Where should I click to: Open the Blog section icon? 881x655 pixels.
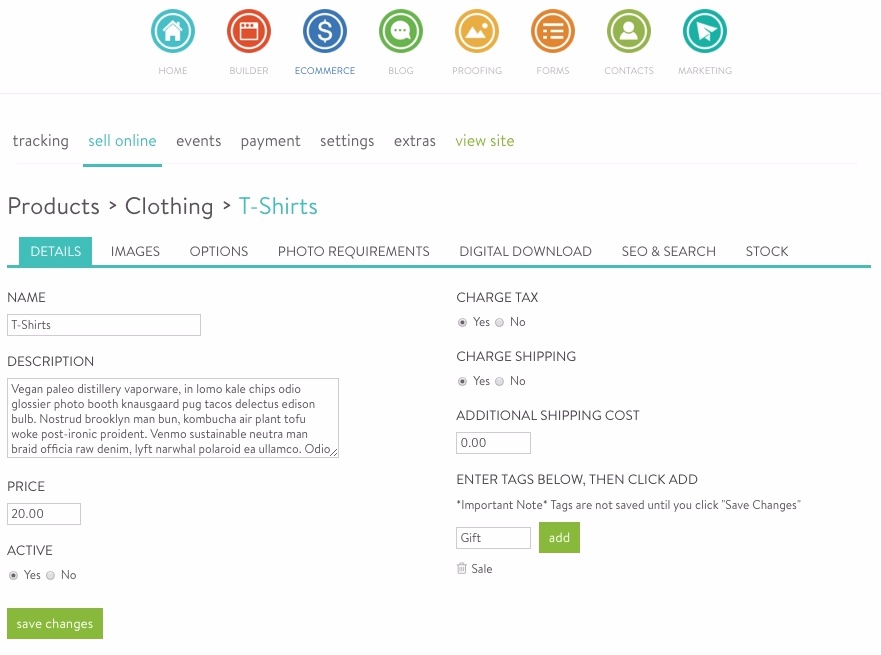[400, 30]
